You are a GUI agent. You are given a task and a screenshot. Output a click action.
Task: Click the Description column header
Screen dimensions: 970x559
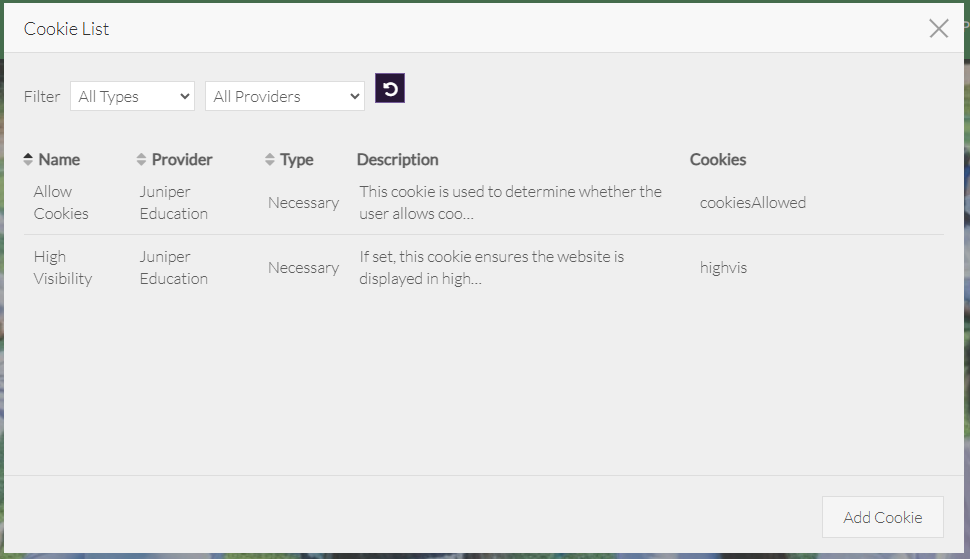point(397,160)
